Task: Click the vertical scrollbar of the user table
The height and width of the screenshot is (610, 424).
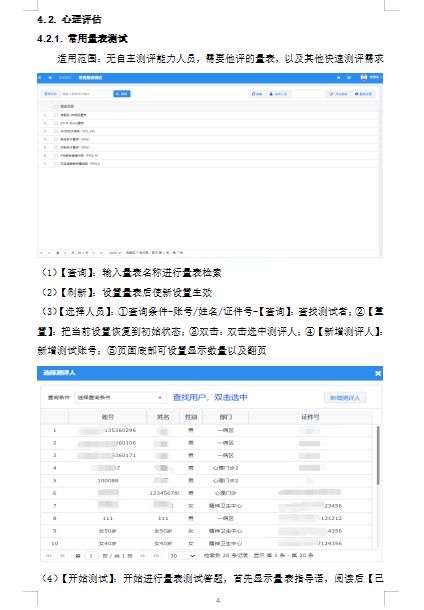Action: point(378,455)
